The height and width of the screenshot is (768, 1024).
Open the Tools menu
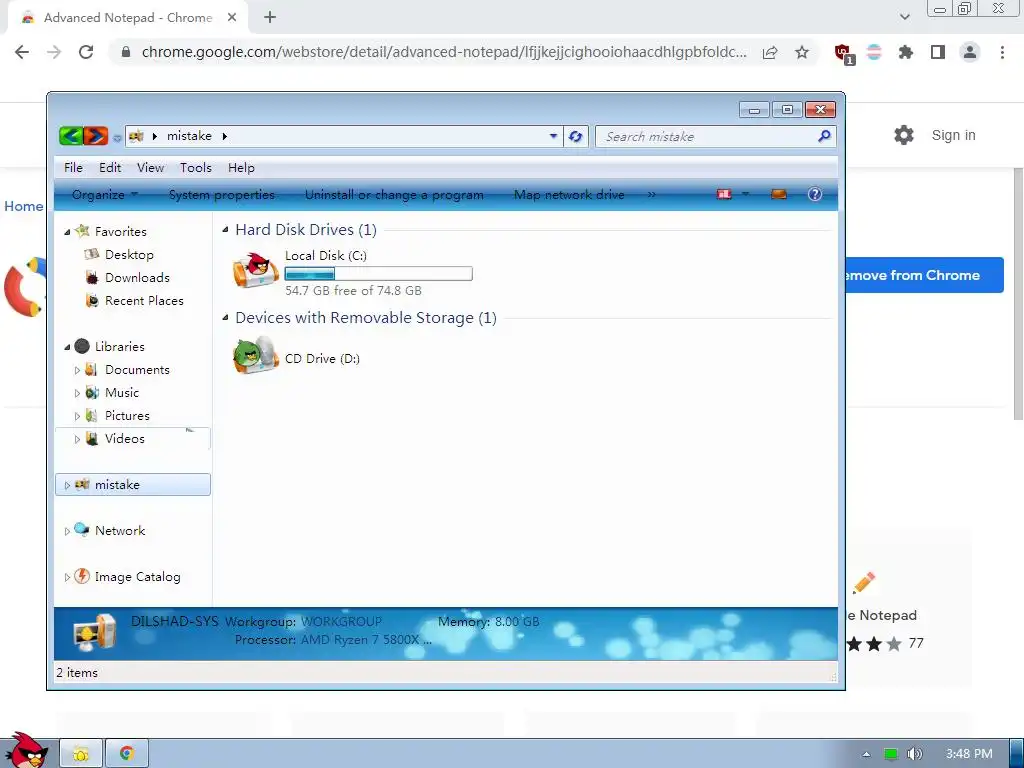(x=196, y=168)
